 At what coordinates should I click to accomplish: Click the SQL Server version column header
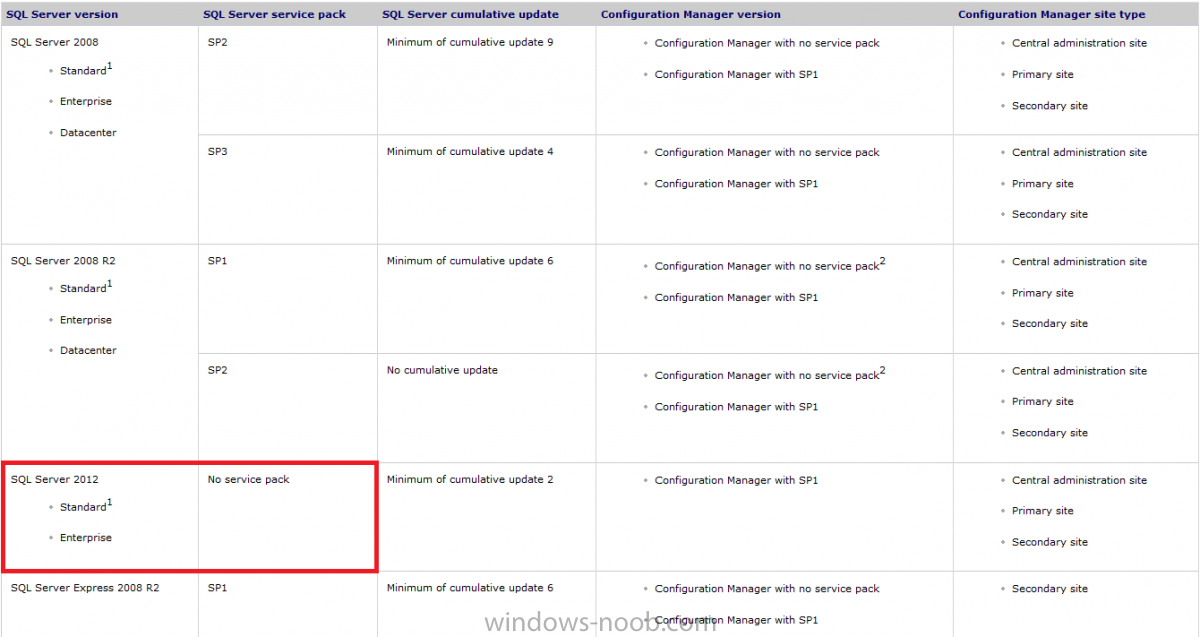(x=62, y=14)
